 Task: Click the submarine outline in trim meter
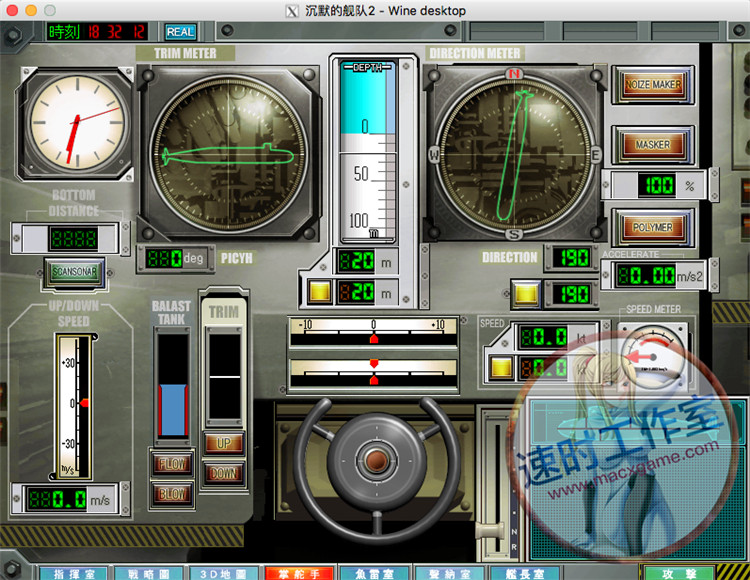click(228, 155)
